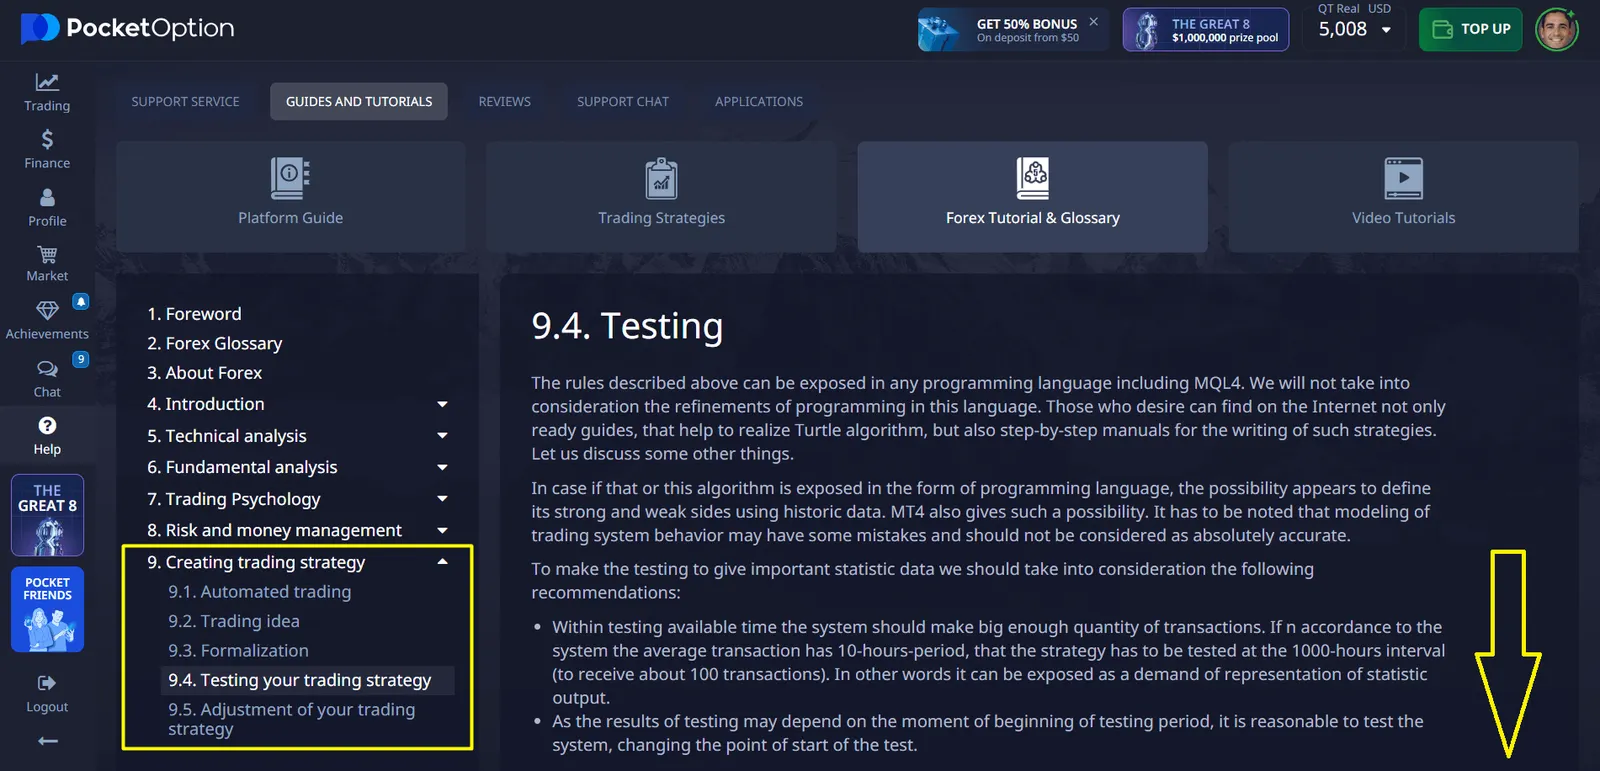
Task: Open the Finance dollar icon
Action: pos(47,140)
